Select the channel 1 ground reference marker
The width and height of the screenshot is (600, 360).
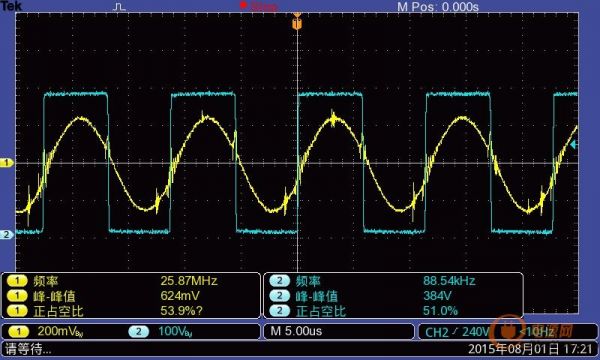coord(7,163)
